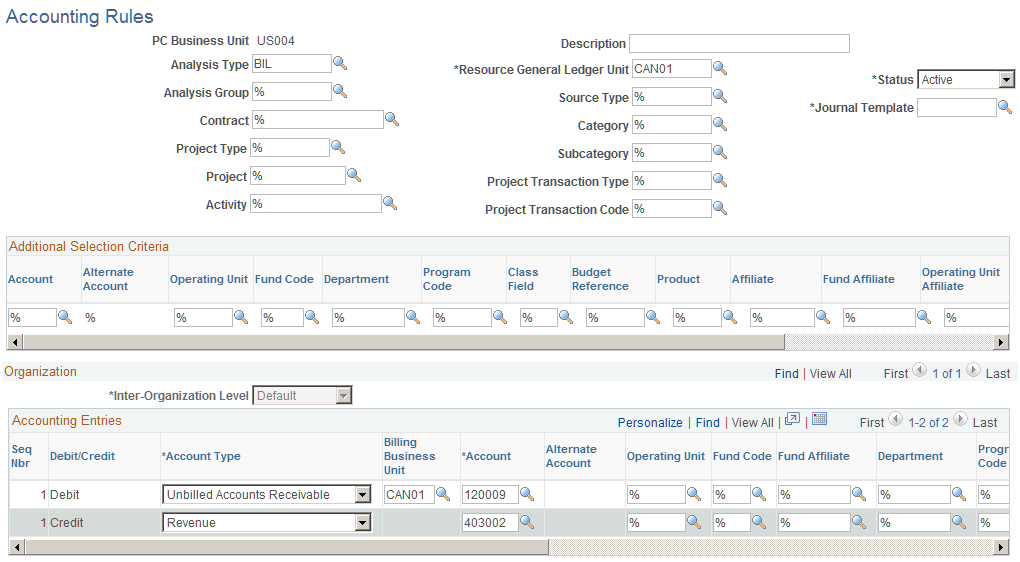
Task: Open the Inter-Organization Level dropdown
Action: 344,395
